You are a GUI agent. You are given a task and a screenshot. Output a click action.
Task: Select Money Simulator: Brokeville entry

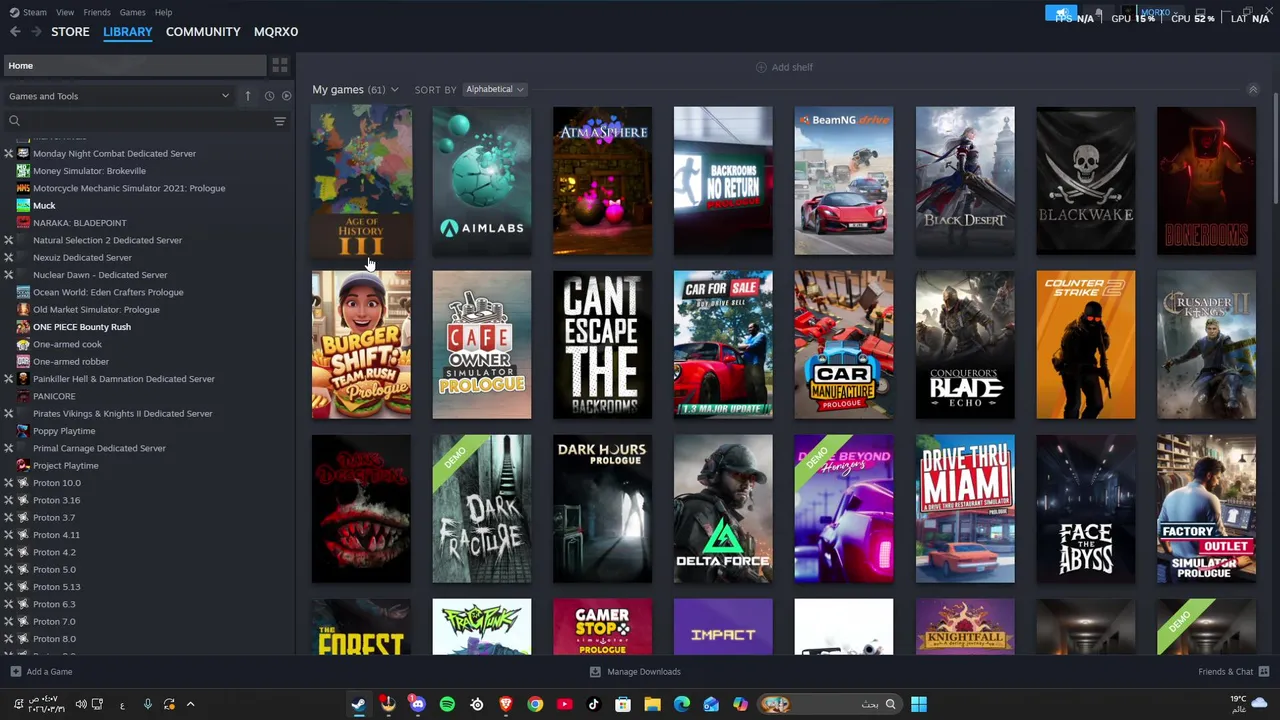(x=89, y=171)
